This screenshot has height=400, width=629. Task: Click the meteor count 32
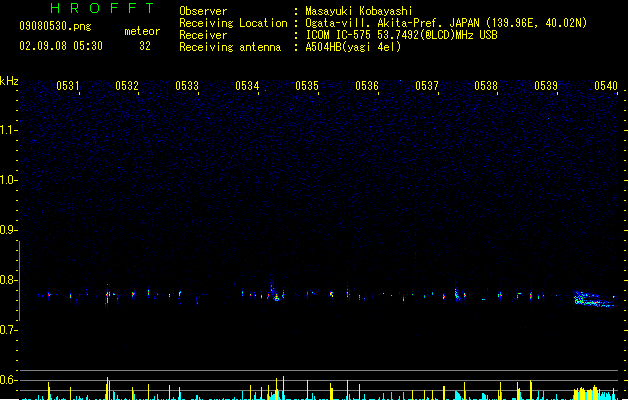(x=145, y=46)
